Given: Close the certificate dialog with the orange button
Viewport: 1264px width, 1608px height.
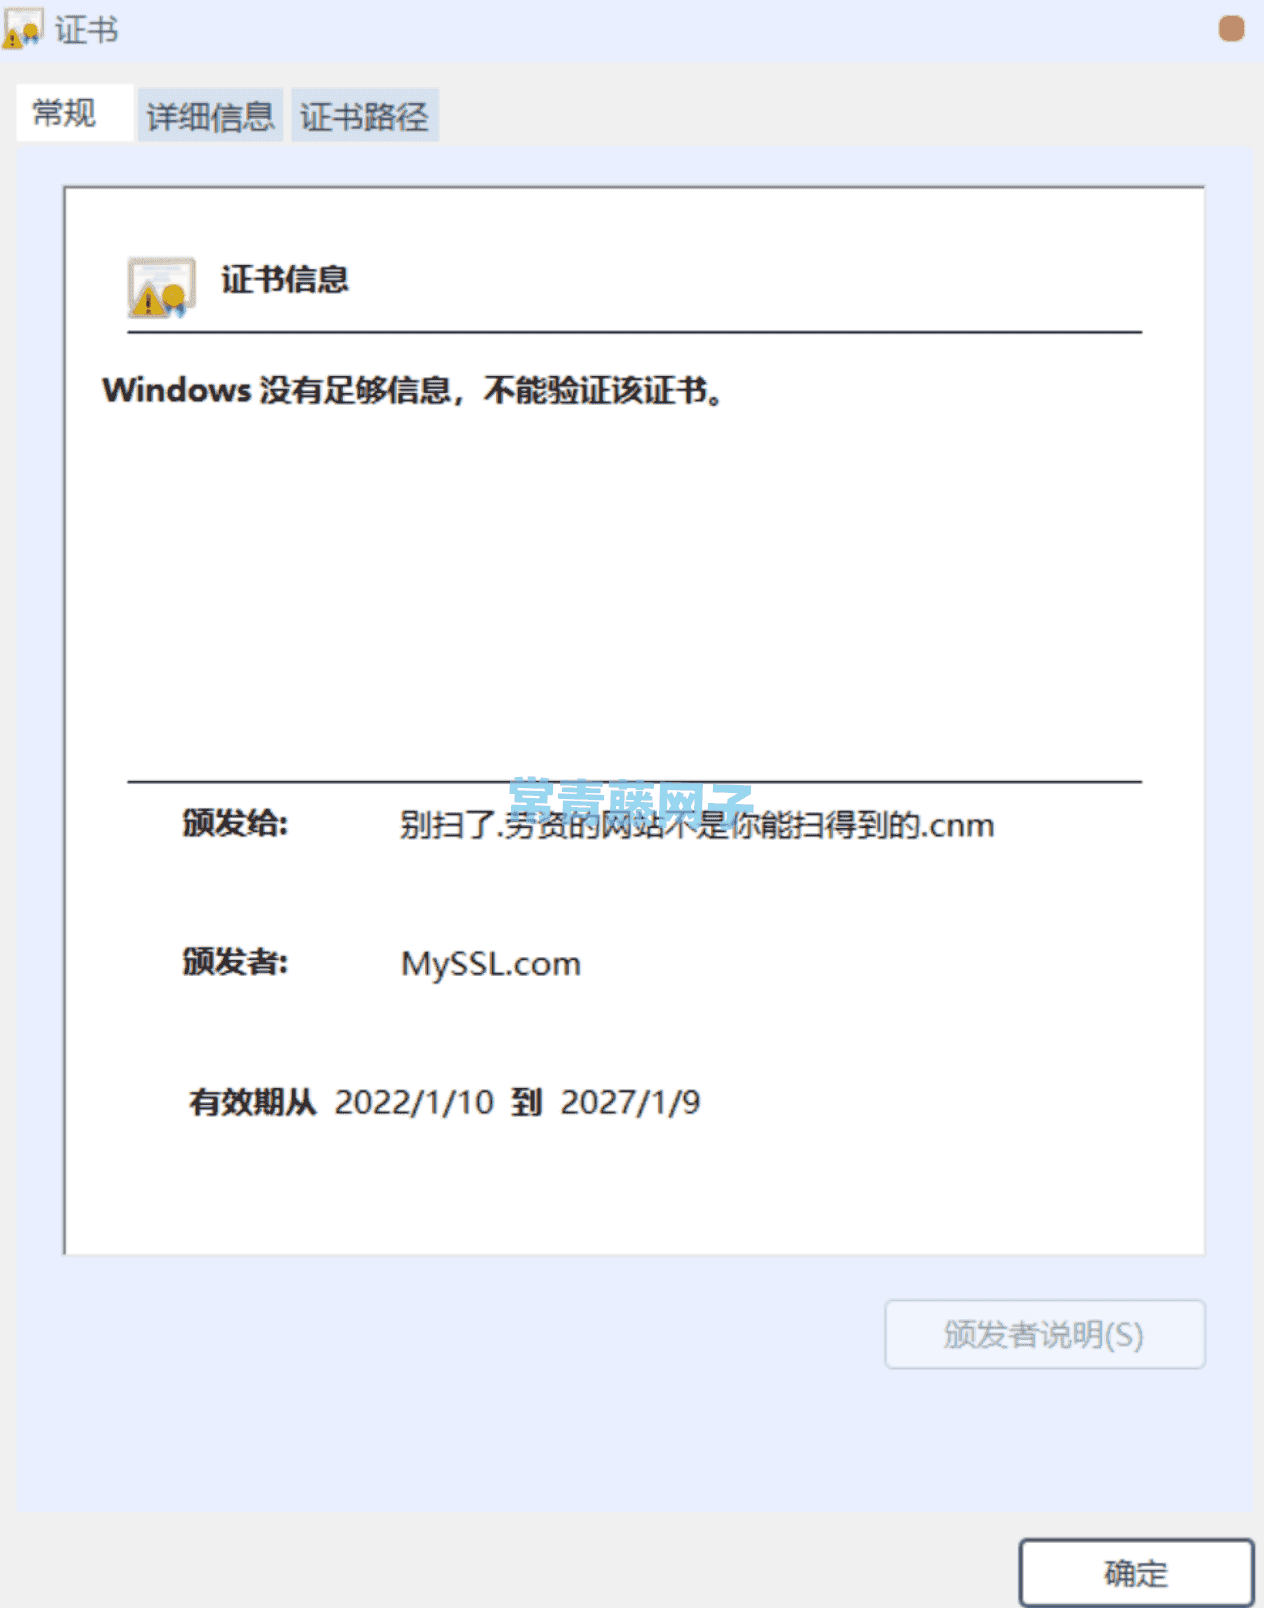Looking at the screenshot, I should 1231,29.
